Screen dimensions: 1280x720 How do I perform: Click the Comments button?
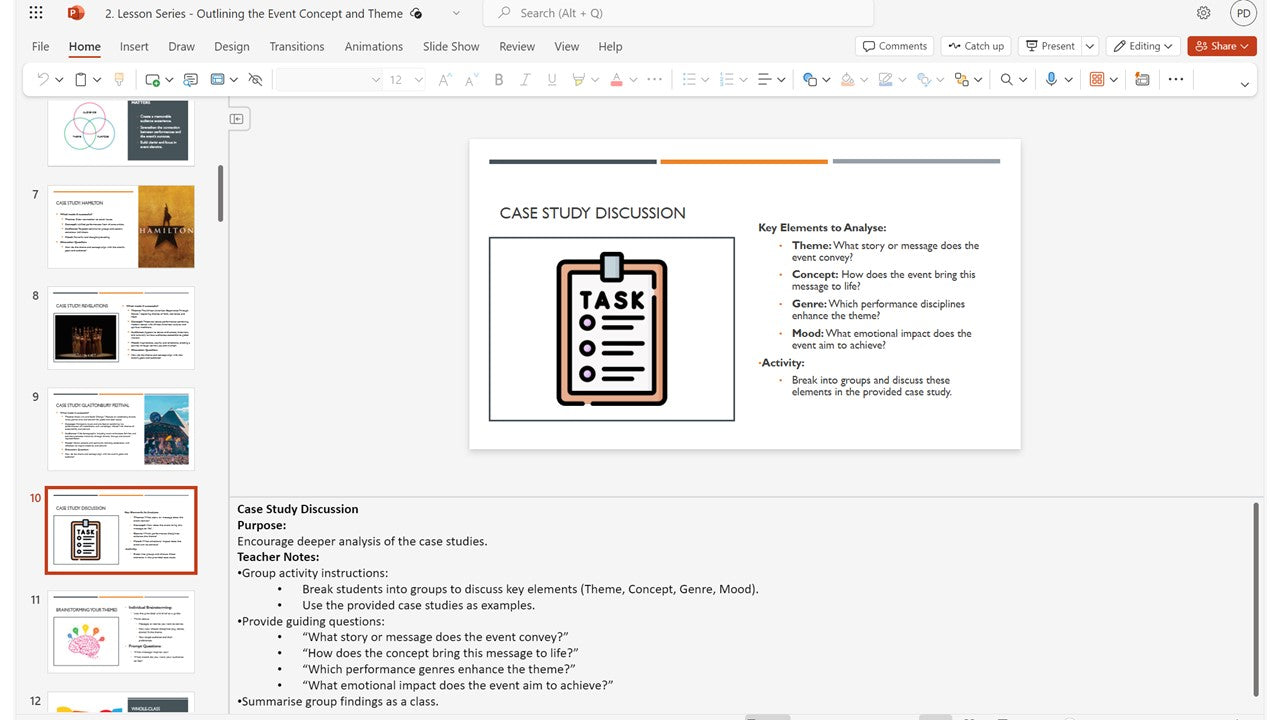click(x=894, y=46)
